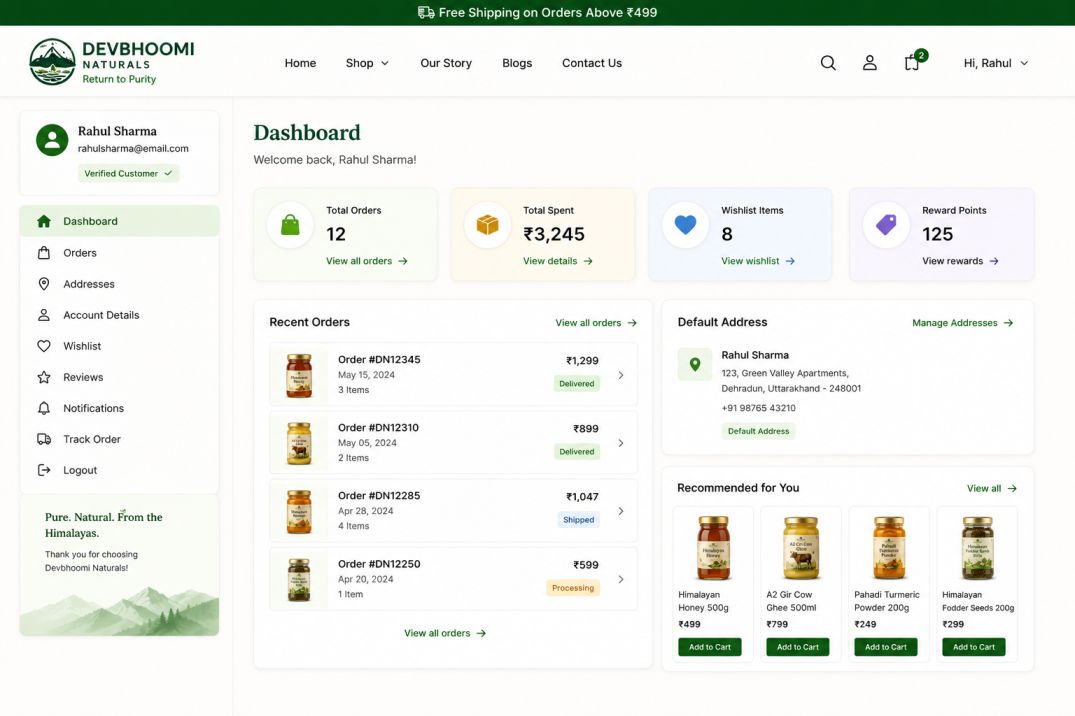This screenshot has width=1075, height=716.
Task: Click View wishlist link
Action: (x=758, y=261)
